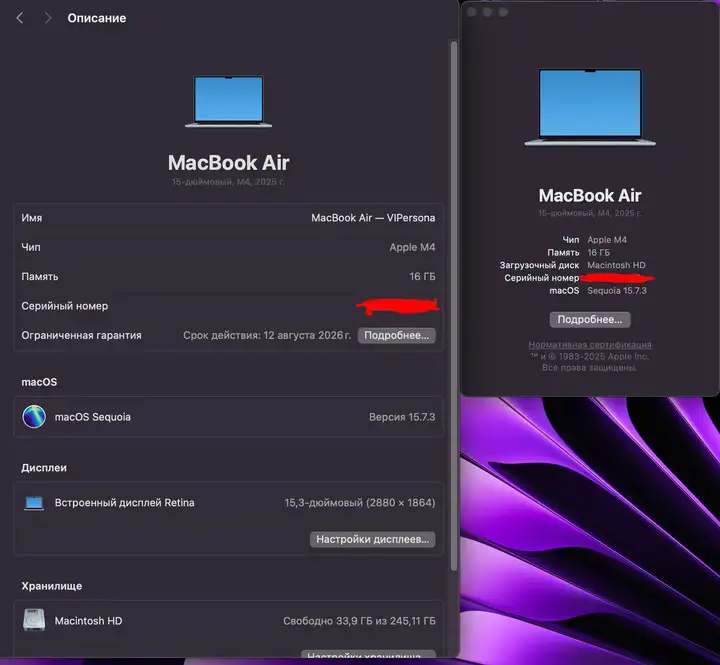Viewport: 720px width, 665px height.
Task: Click the MacBook Air laptop image in Описание
Action: 229,102
